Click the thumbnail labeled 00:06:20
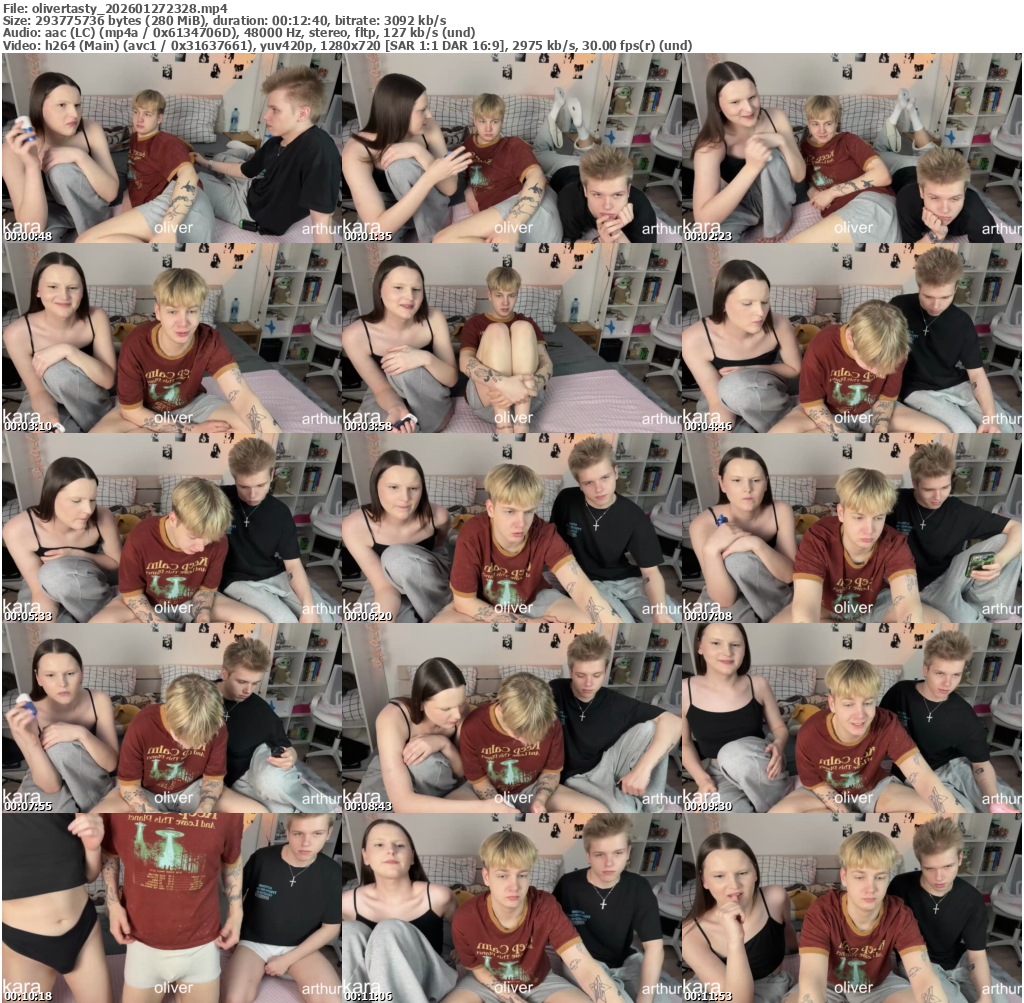Viewport: 1024px width, 1003px height. click(x=512, y=528)
